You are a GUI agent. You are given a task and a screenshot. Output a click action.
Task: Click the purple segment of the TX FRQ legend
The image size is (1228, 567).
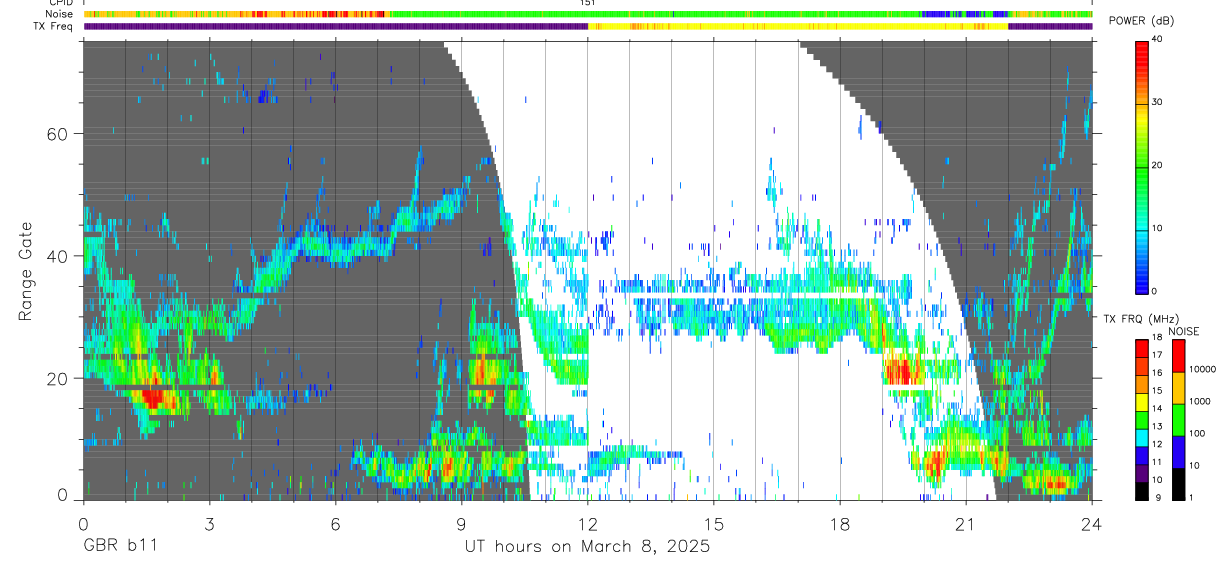(x=1142, y=473)
